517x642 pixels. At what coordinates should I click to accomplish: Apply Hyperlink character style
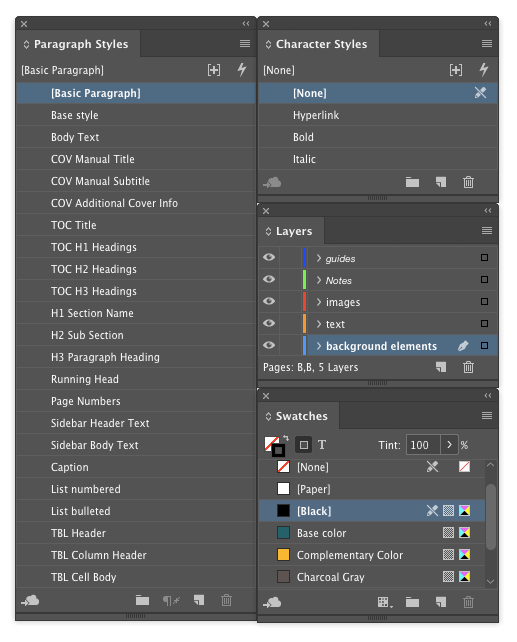(378, 115)
